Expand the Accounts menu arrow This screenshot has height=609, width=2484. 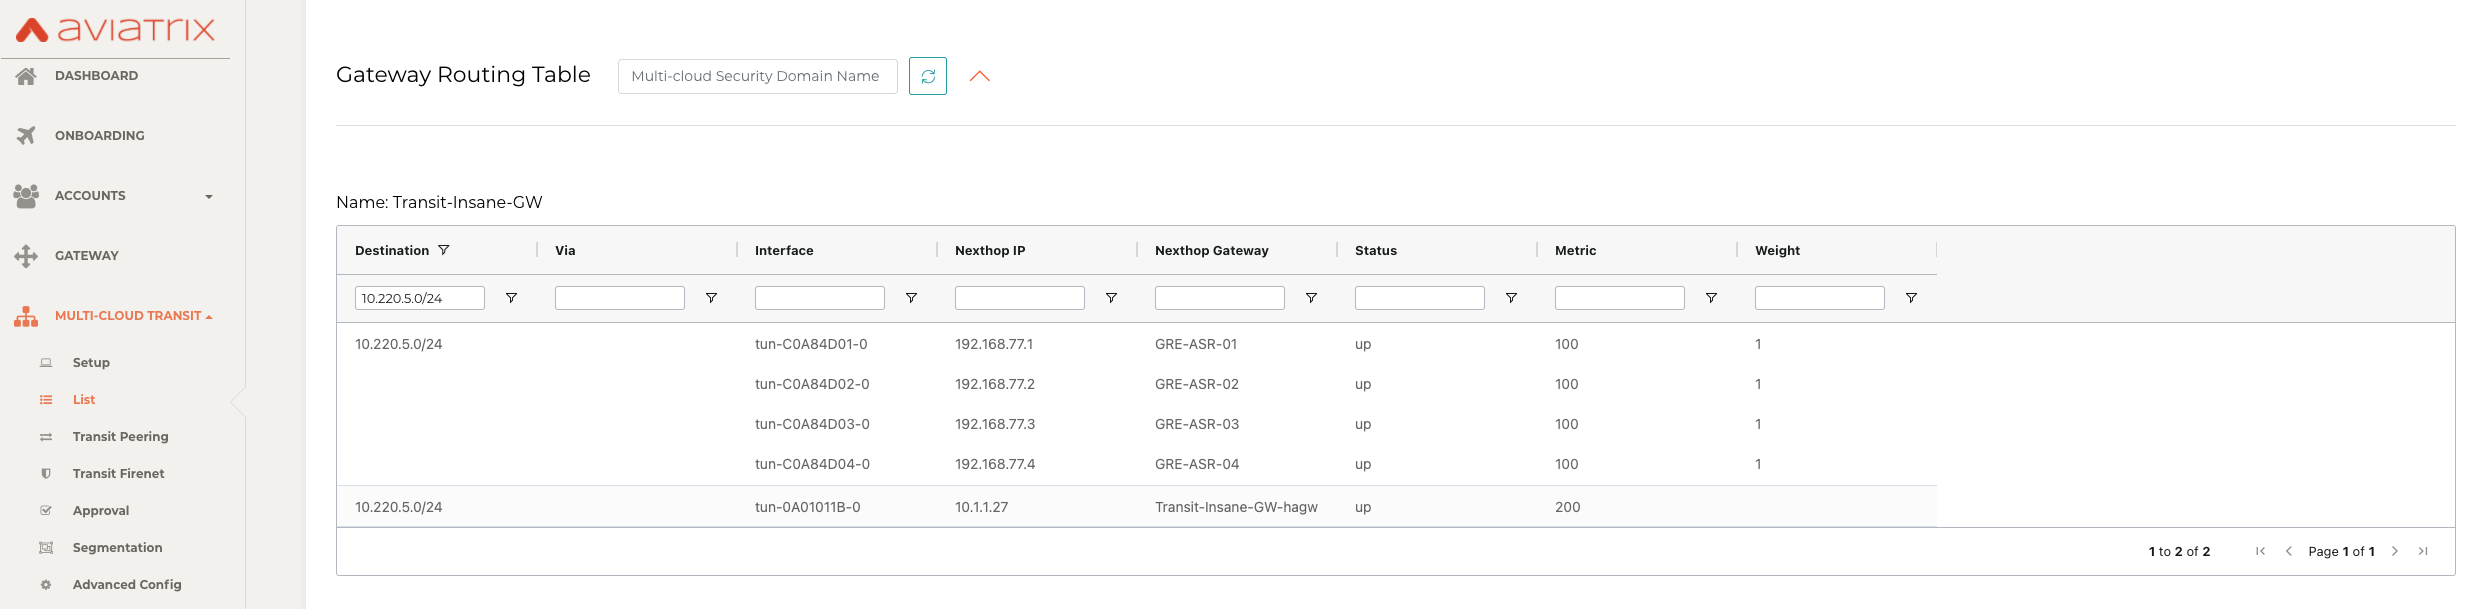pyautogui.click(x=209, y=196)
